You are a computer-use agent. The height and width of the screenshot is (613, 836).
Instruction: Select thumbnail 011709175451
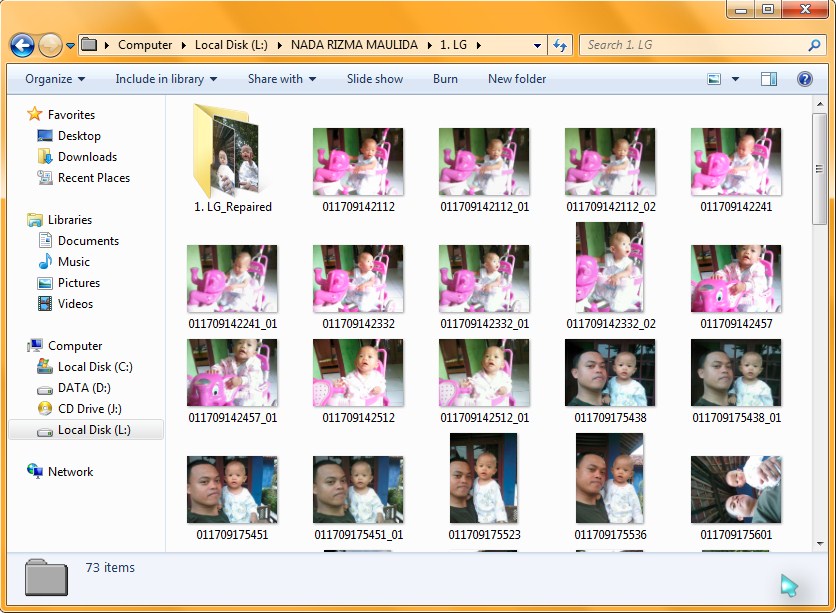pyautogui.click(x=232, y=490)
